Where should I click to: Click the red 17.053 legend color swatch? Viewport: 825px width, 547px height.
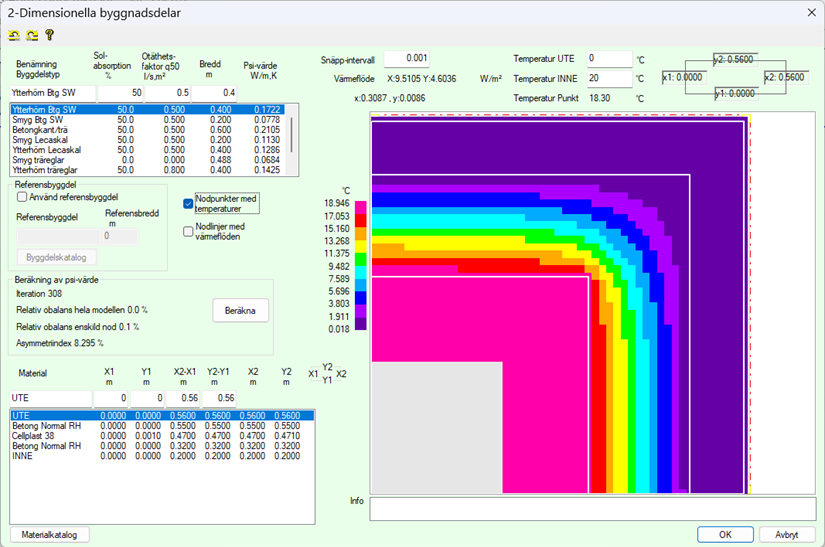361,216
